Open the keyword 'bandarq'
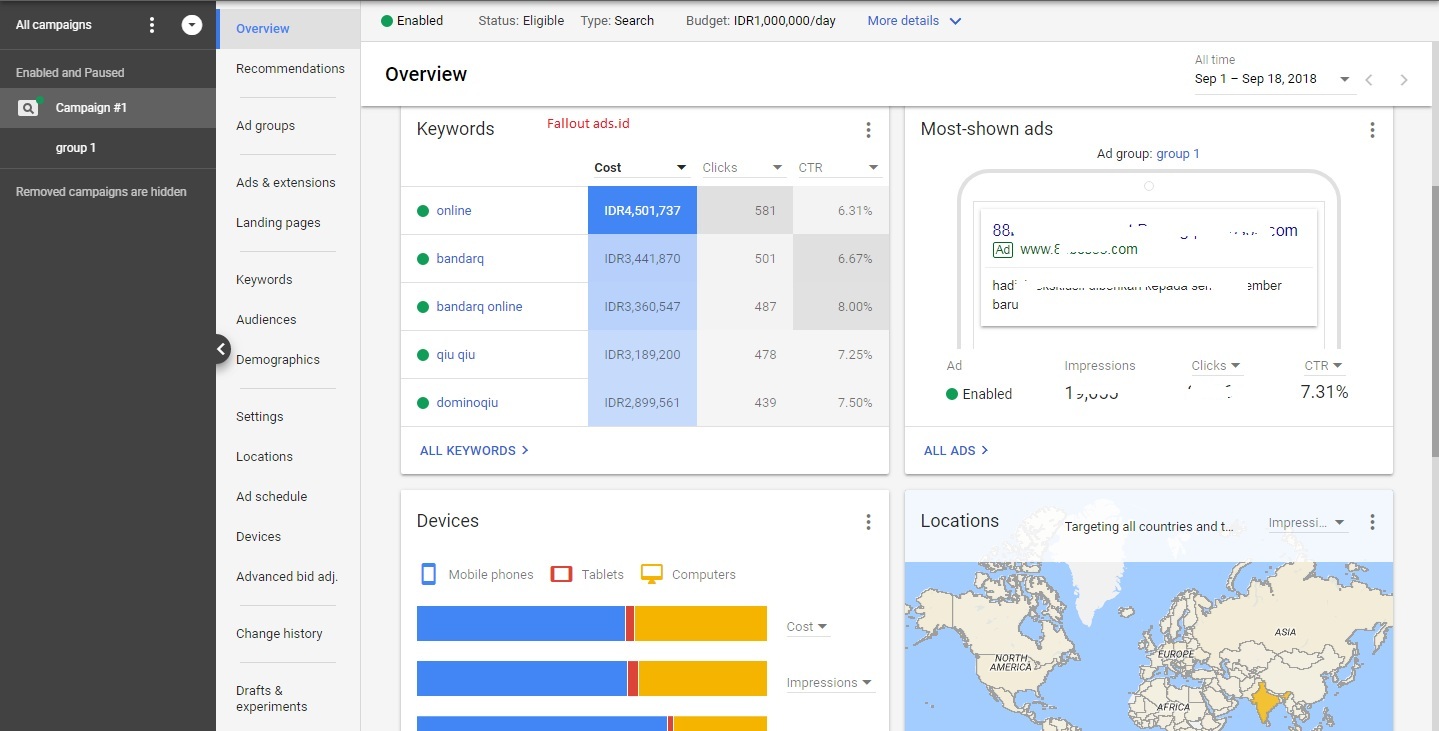This screenshot has width=1439, height=731. tap(460, 259)
